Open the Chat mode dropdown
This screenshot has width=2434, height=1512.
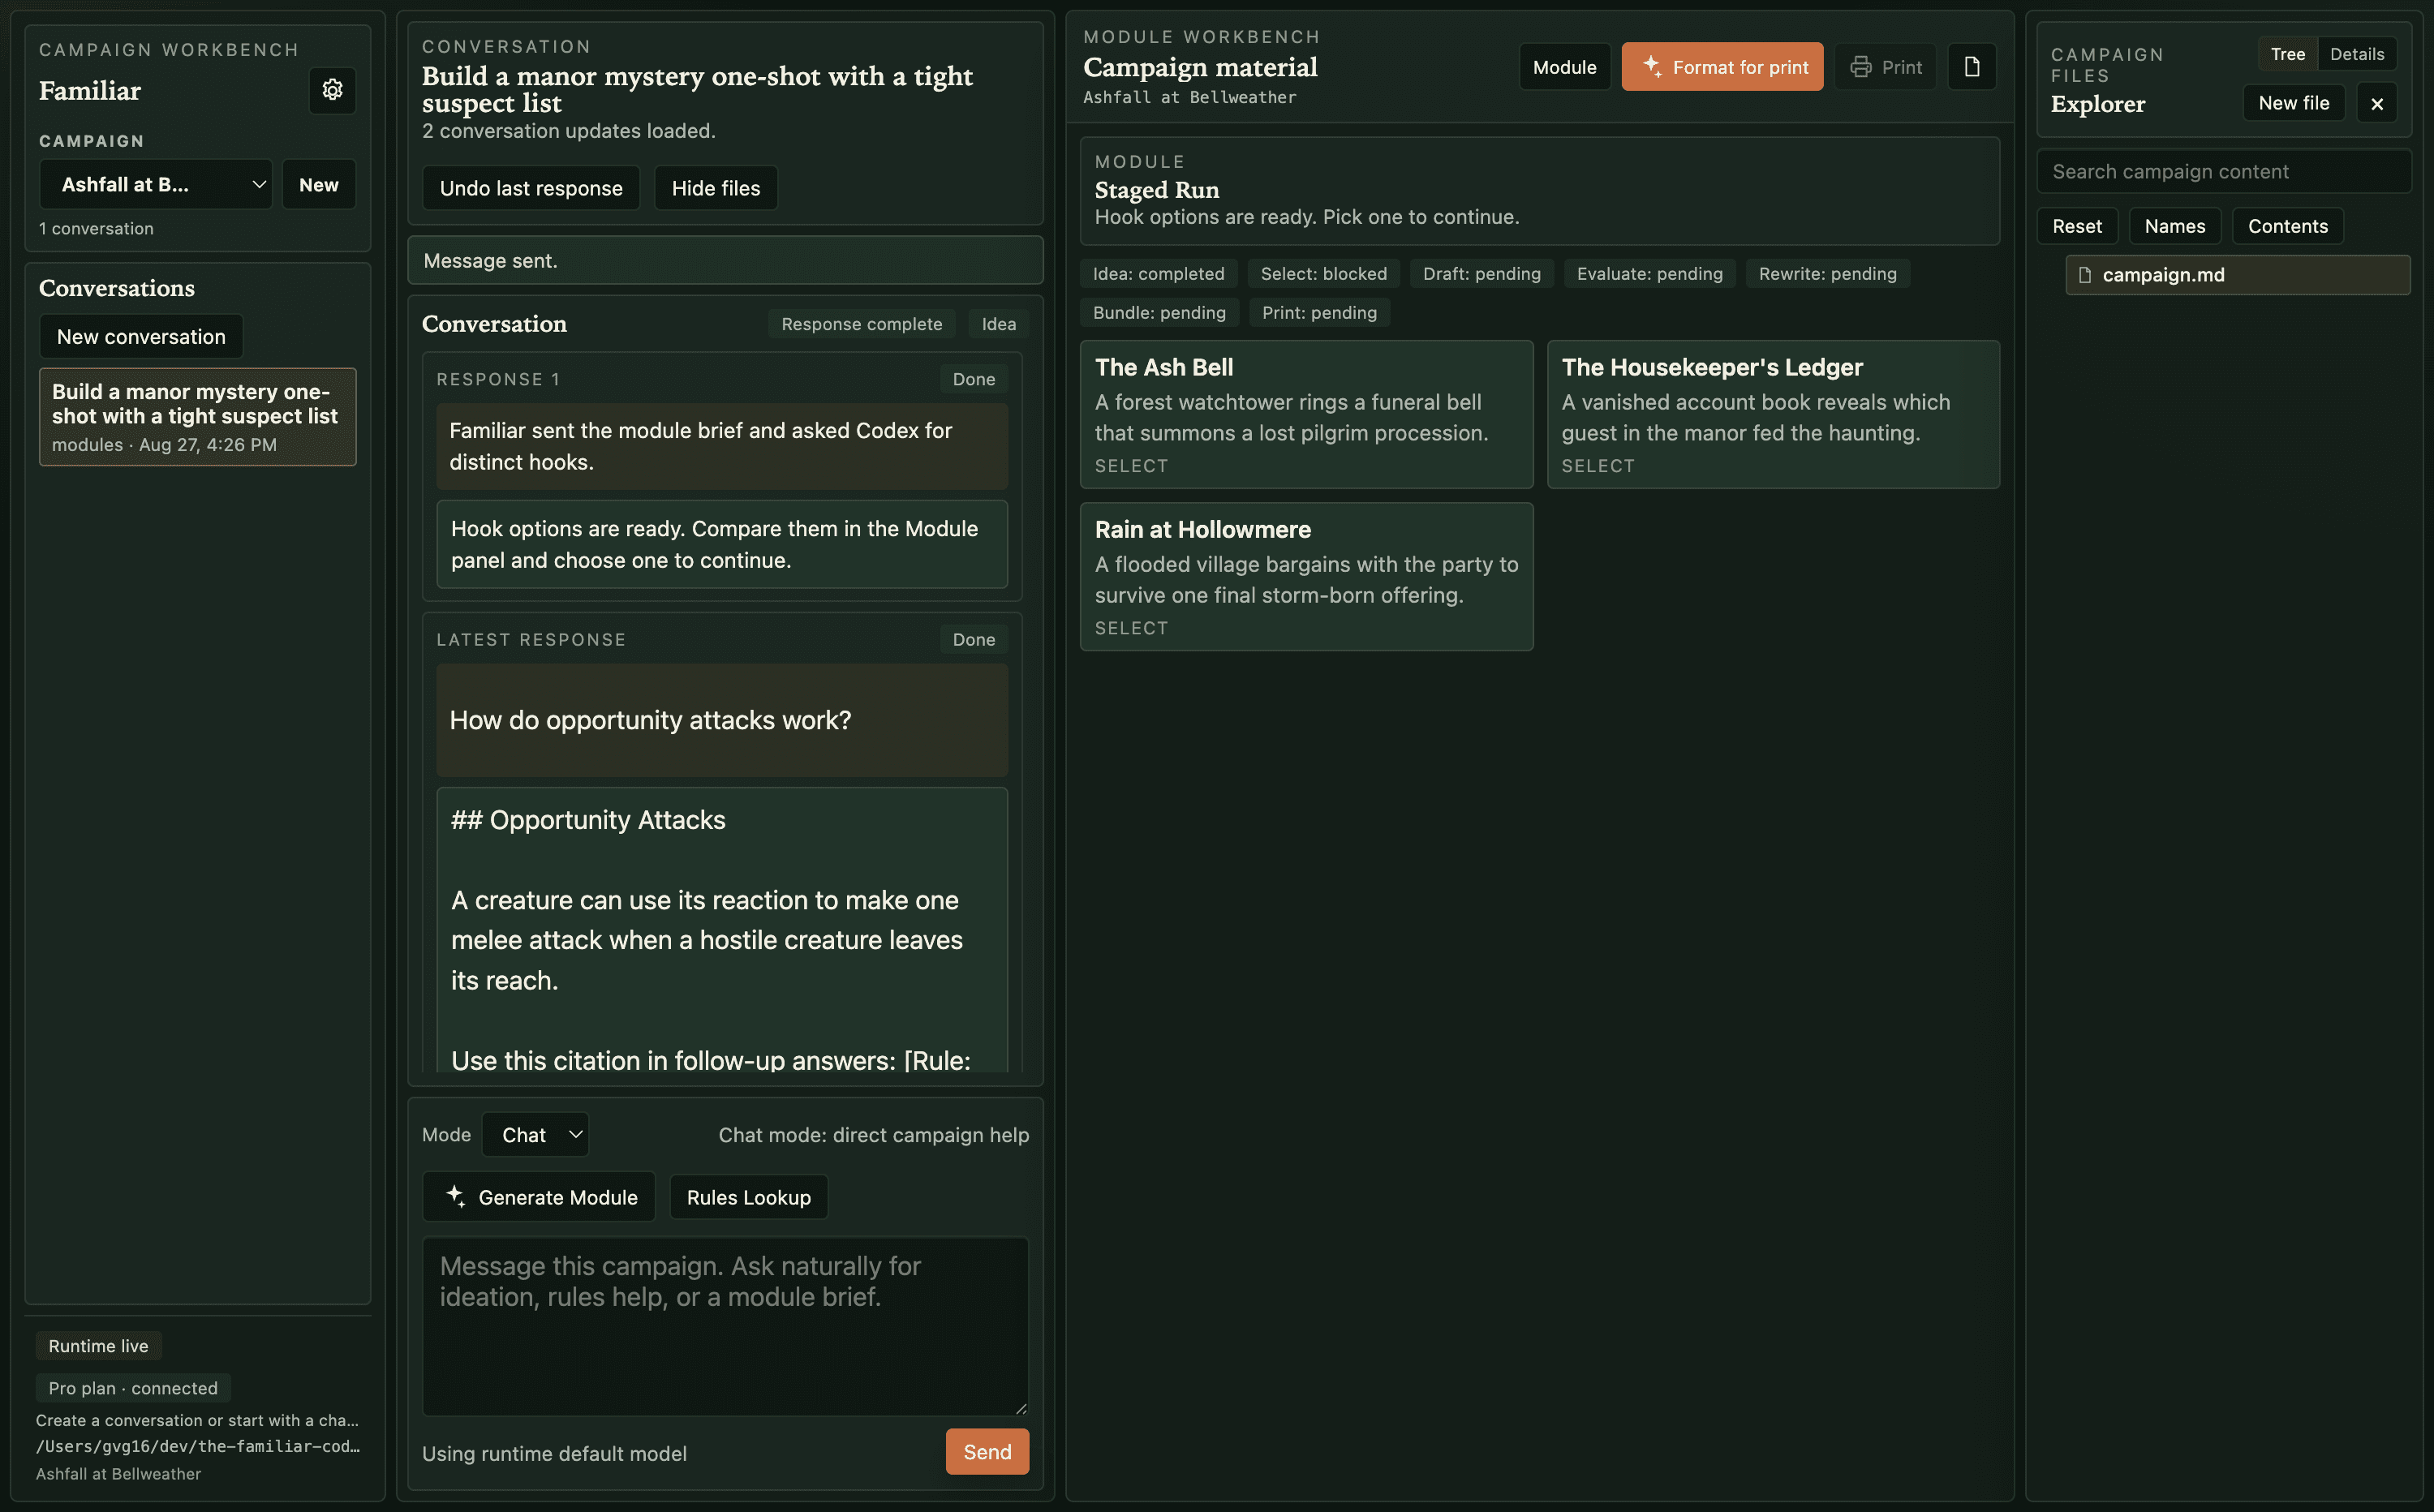click(x=535, y=1135)
